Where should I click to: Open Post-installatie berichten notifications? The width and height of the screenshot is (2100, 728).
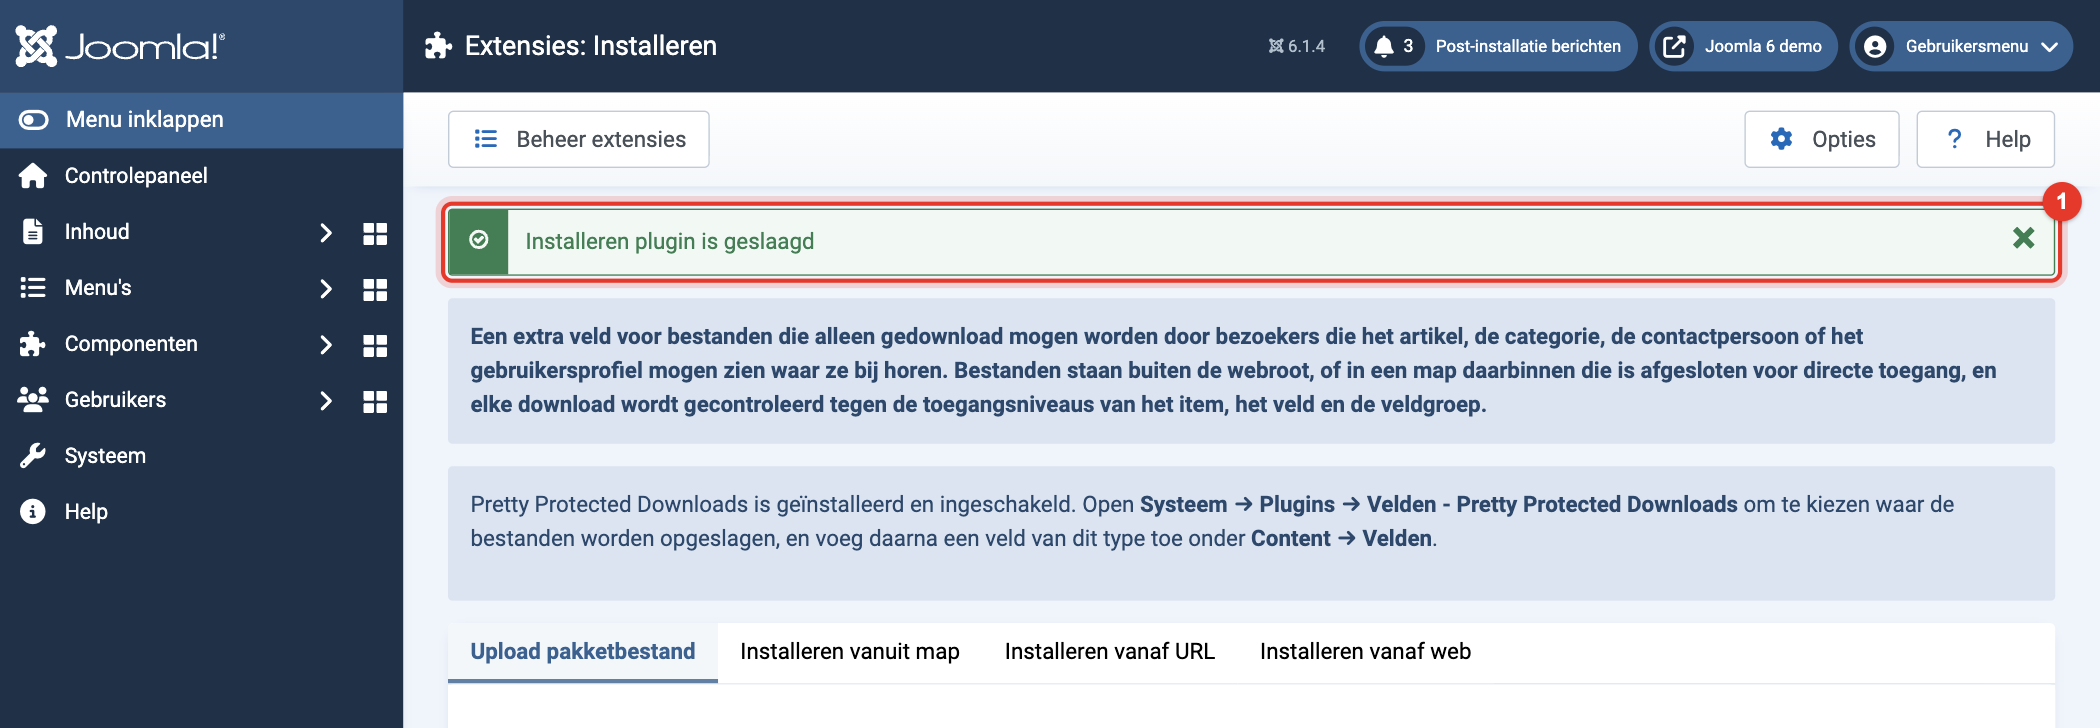coord(1498,46)
